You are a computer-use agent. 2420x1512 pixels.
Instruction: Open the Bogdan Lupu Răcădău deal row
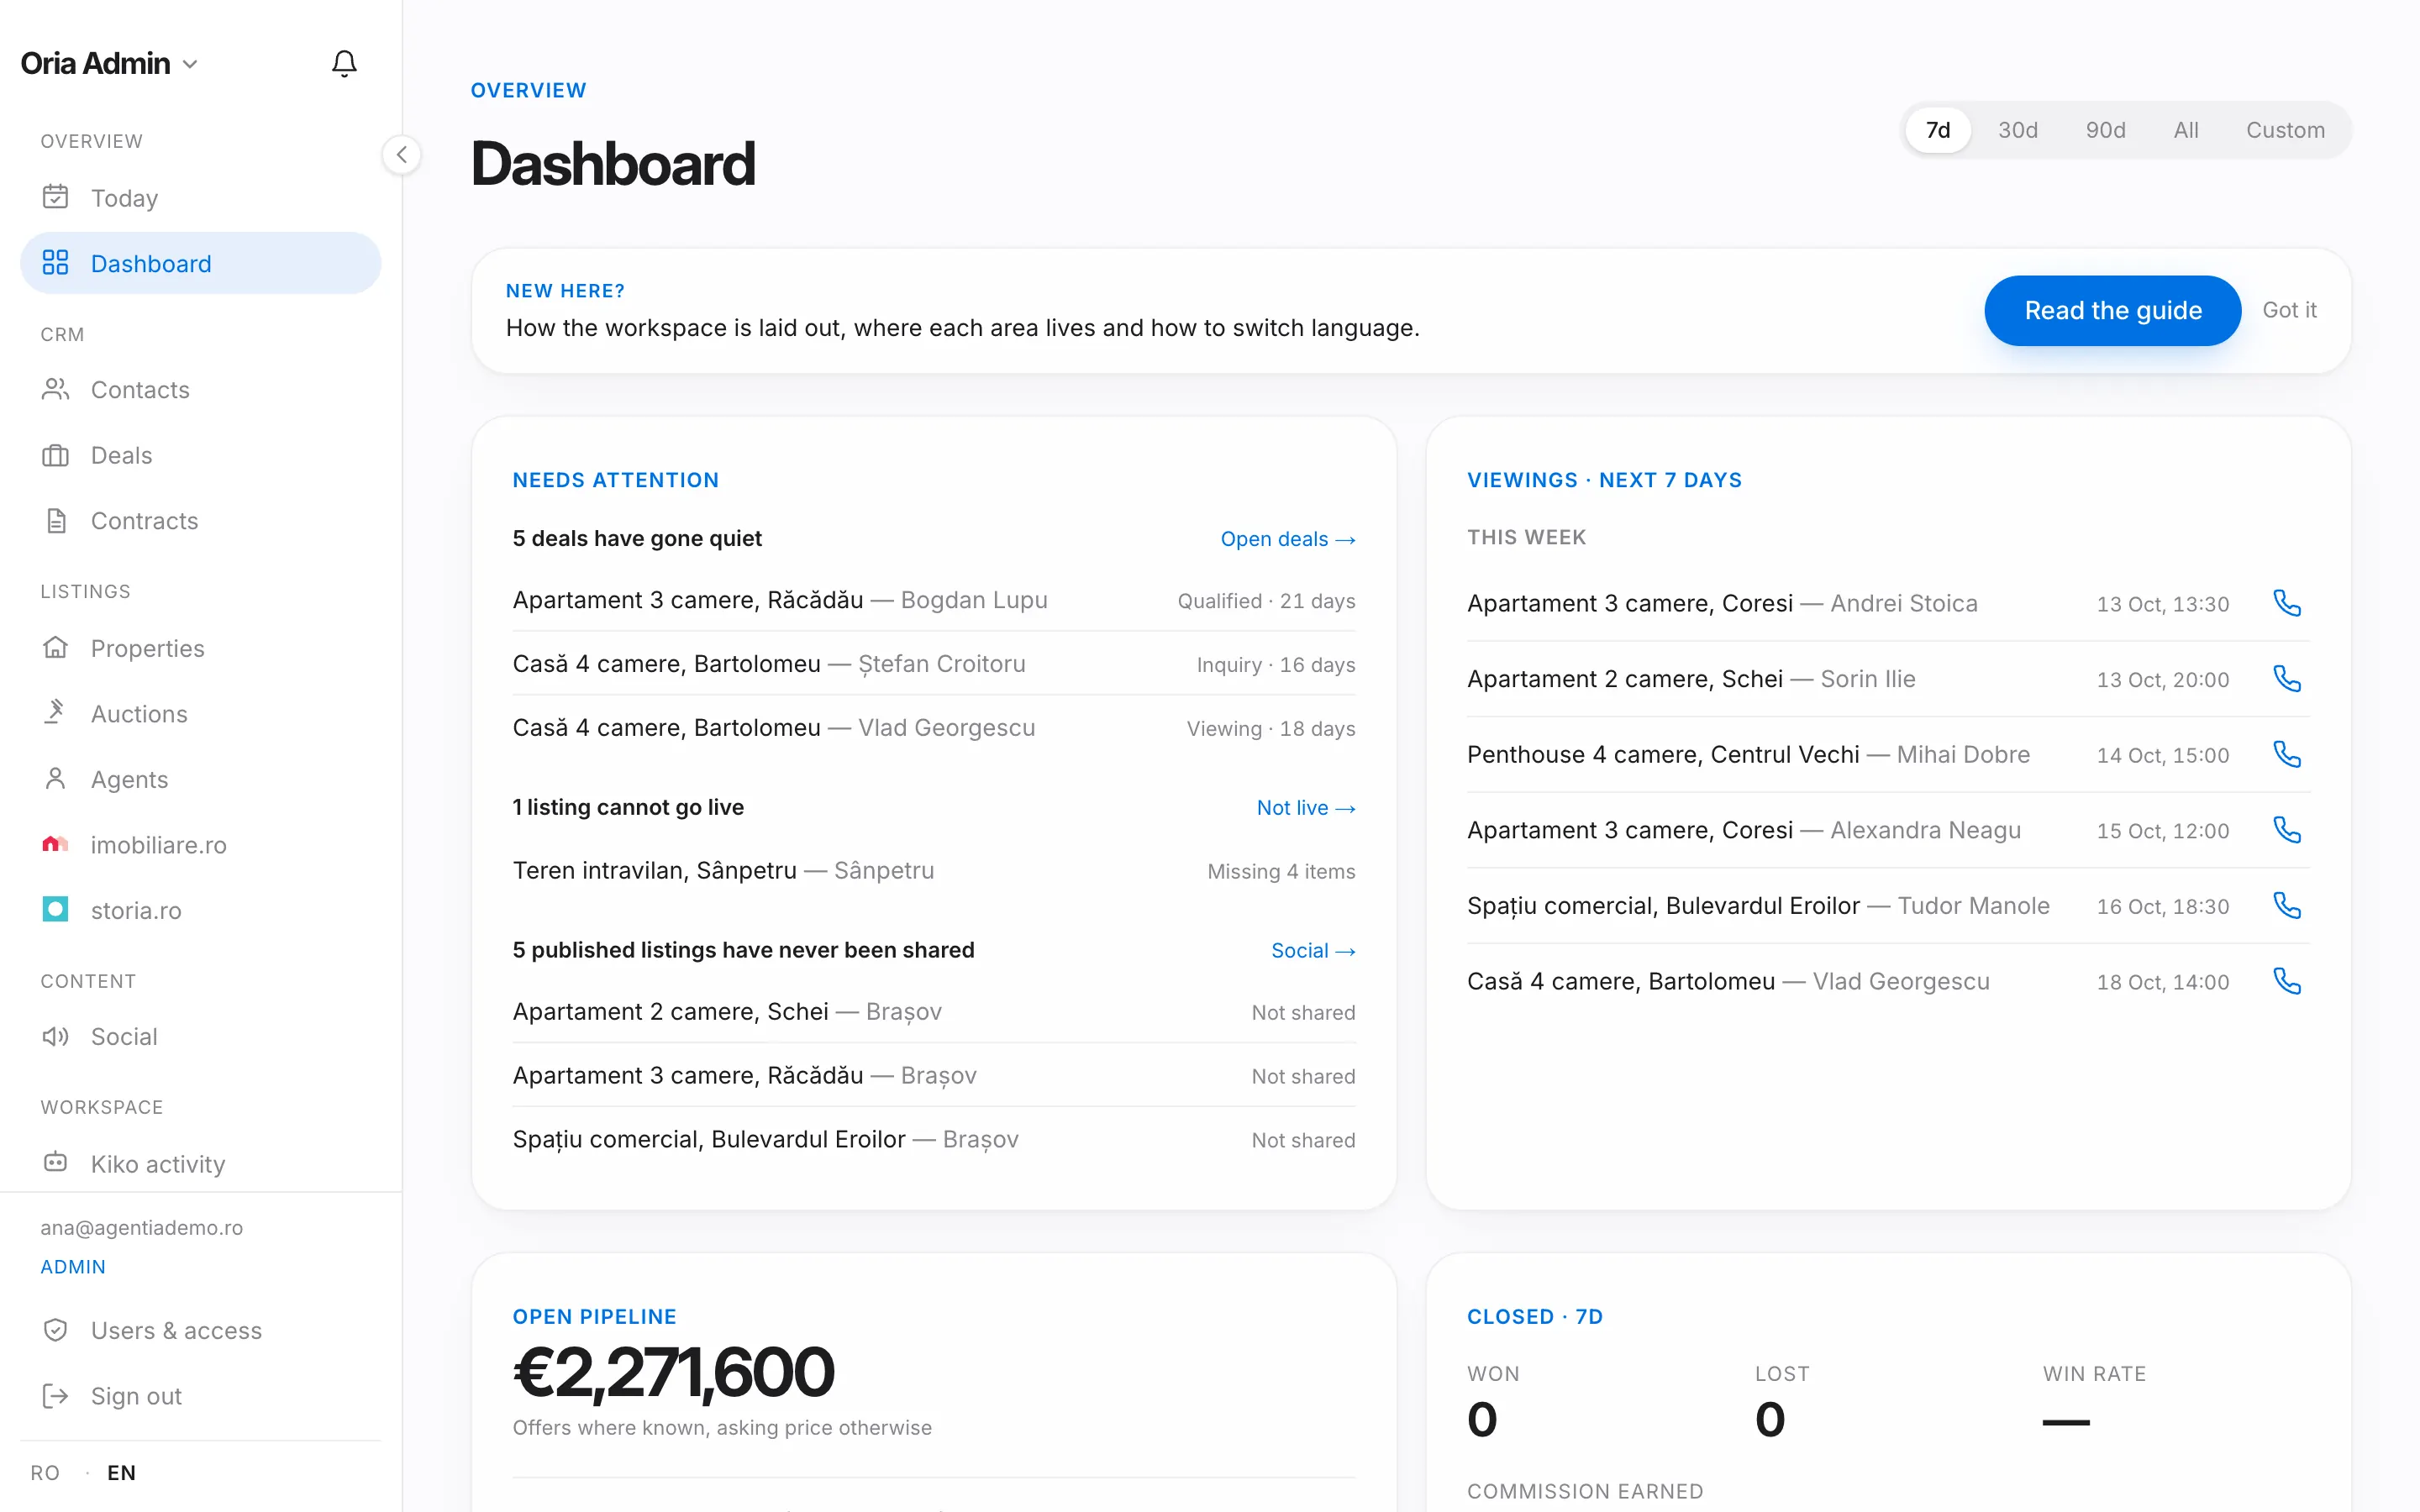pos(934,600)
